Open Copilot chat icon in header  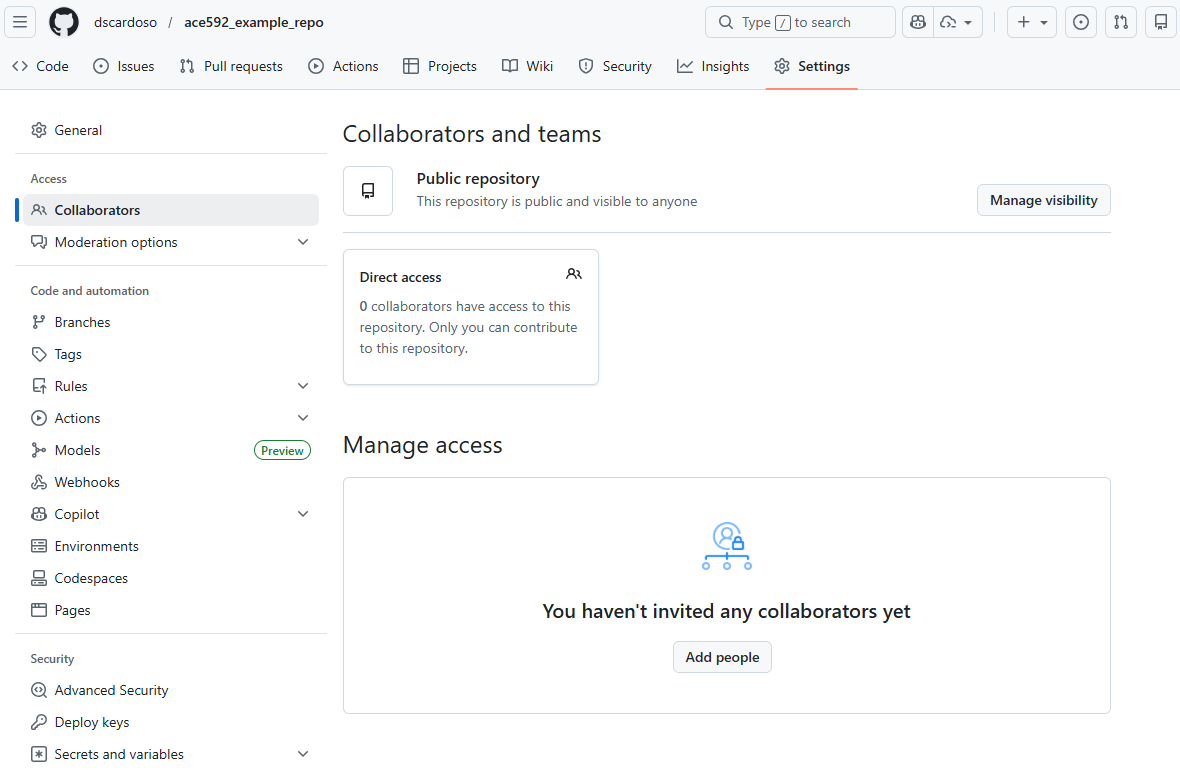[x=918, y=22]
